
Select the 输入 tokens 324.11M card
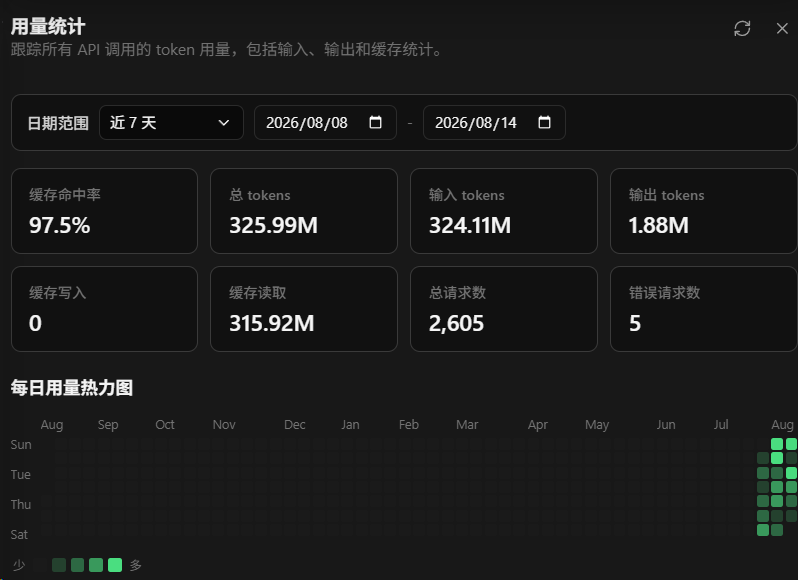(504, 211)
